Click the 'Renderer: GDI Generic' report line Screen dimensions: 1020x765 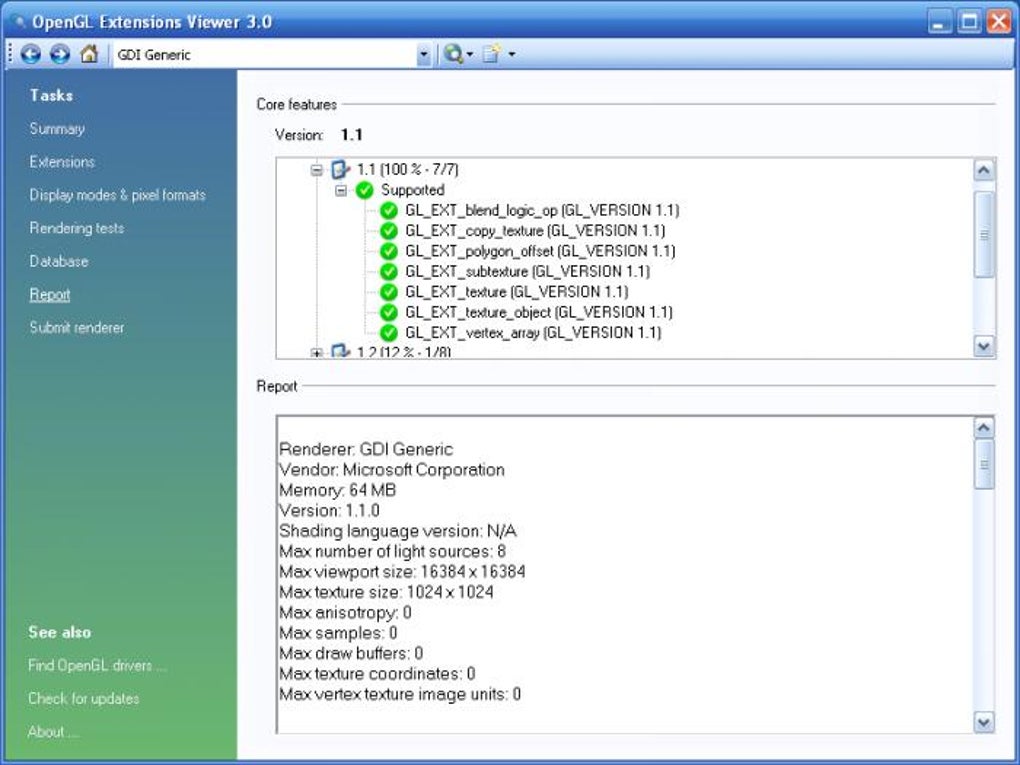pos(366,450)
